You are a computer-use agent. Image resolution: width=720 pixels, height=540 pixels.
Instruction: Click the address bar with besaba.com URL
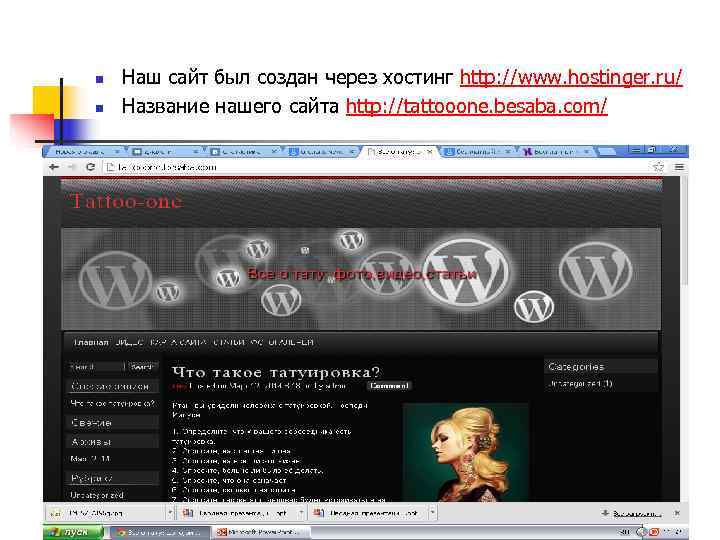[377, 167]
